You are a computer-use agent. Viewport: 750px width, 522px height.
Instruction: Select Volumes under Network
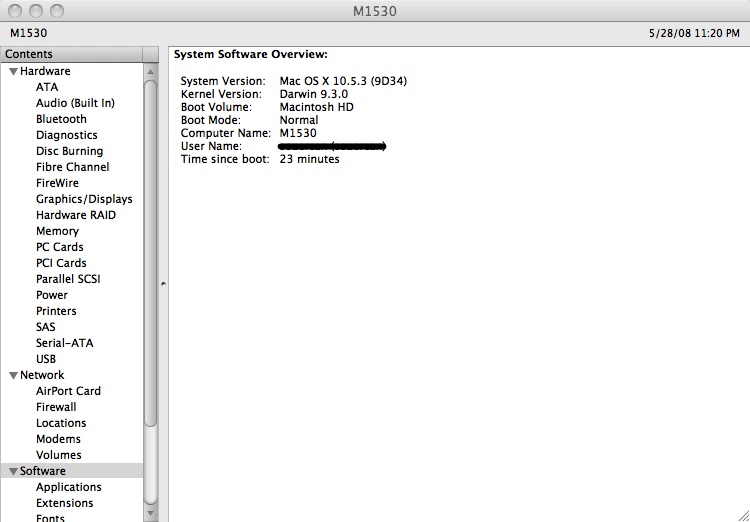pos(58,455)
